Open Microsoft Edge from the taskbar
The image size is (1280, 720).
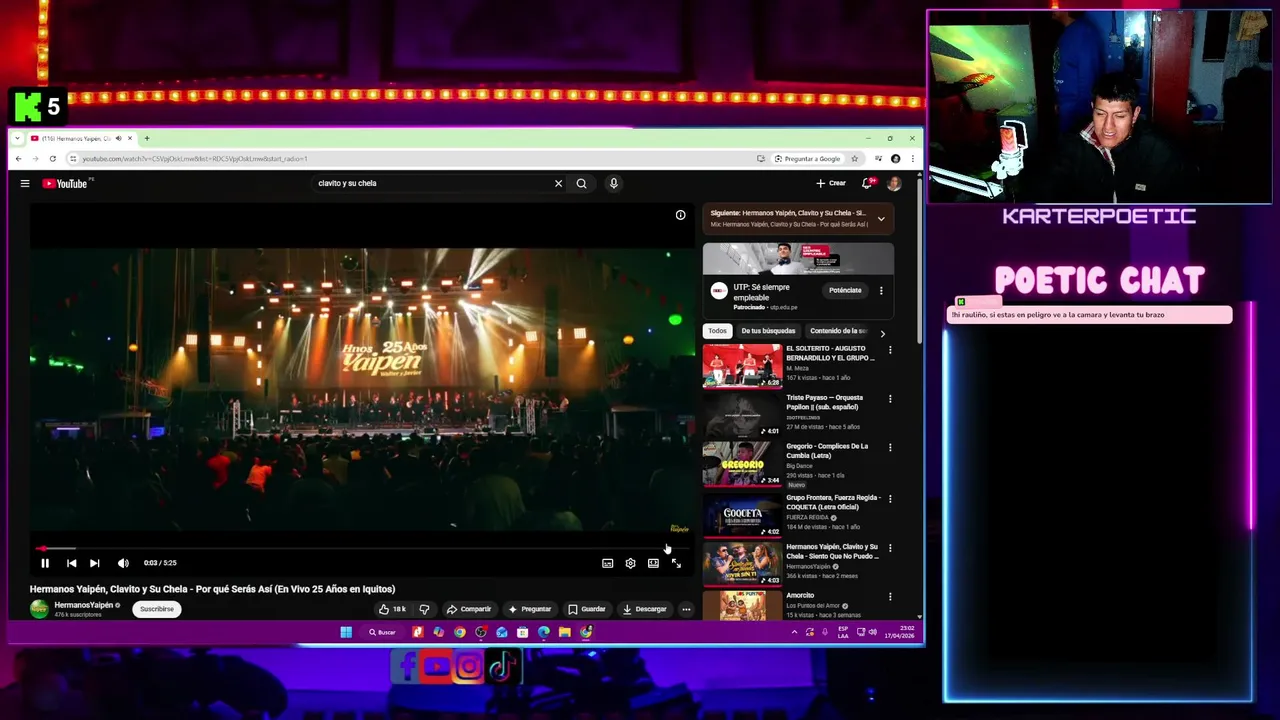click(x=543, y=632)
